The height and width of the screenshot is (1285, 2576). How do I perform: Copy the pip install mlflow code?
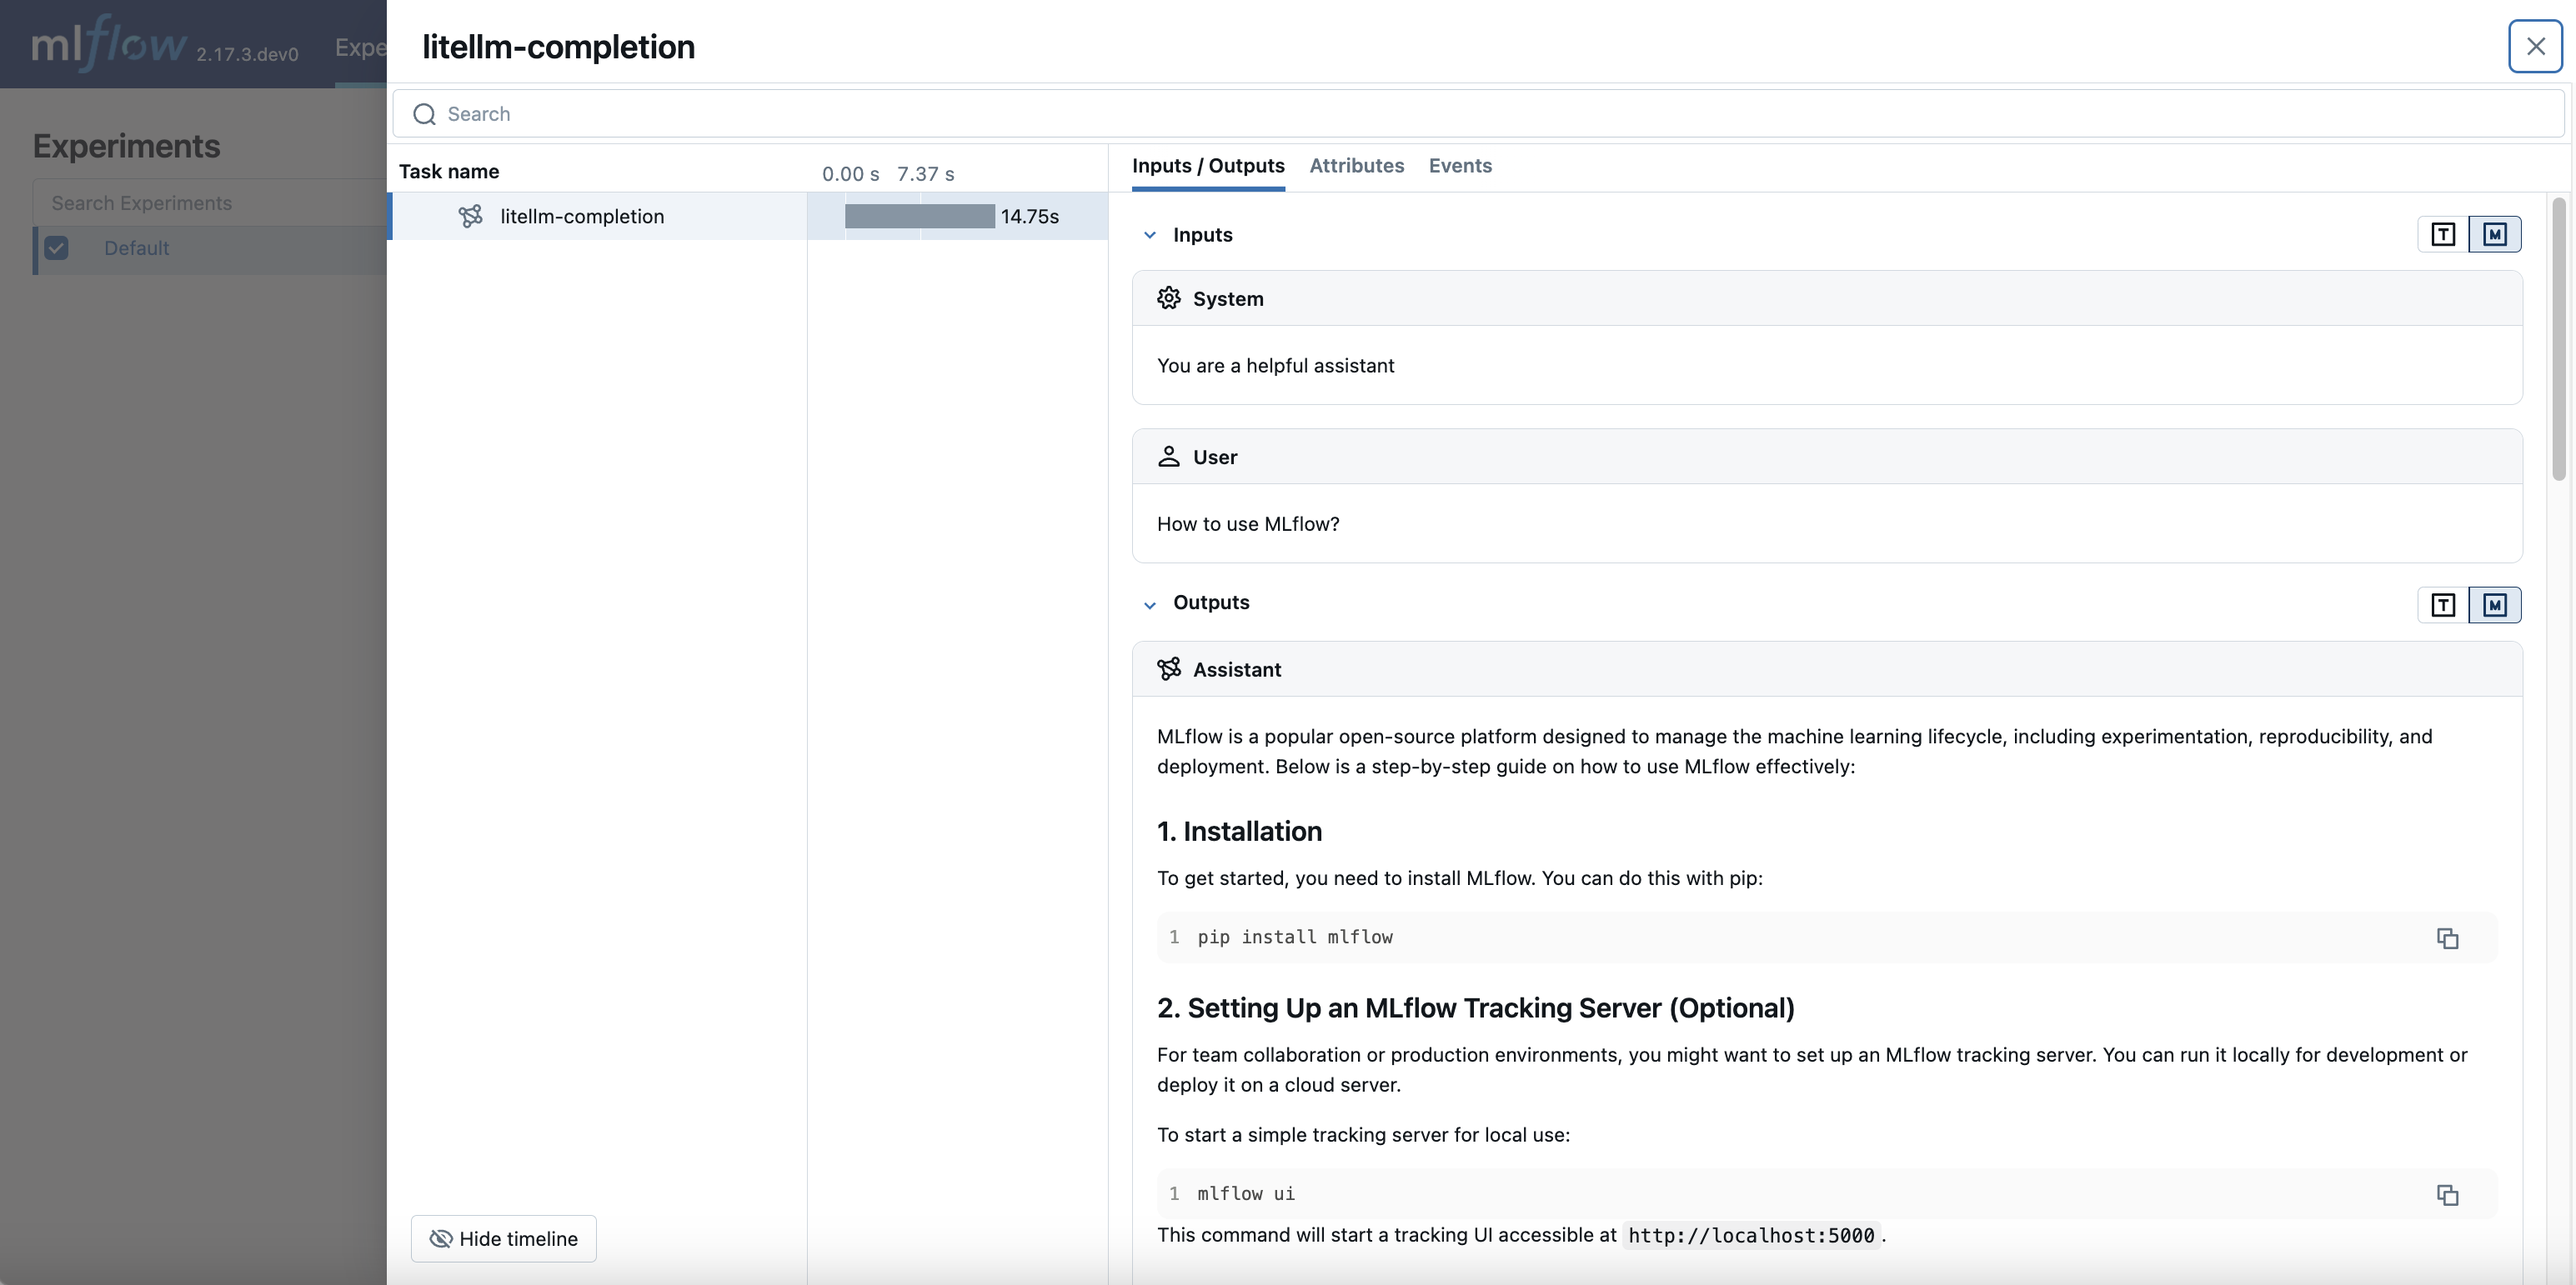click(2446, 938)
